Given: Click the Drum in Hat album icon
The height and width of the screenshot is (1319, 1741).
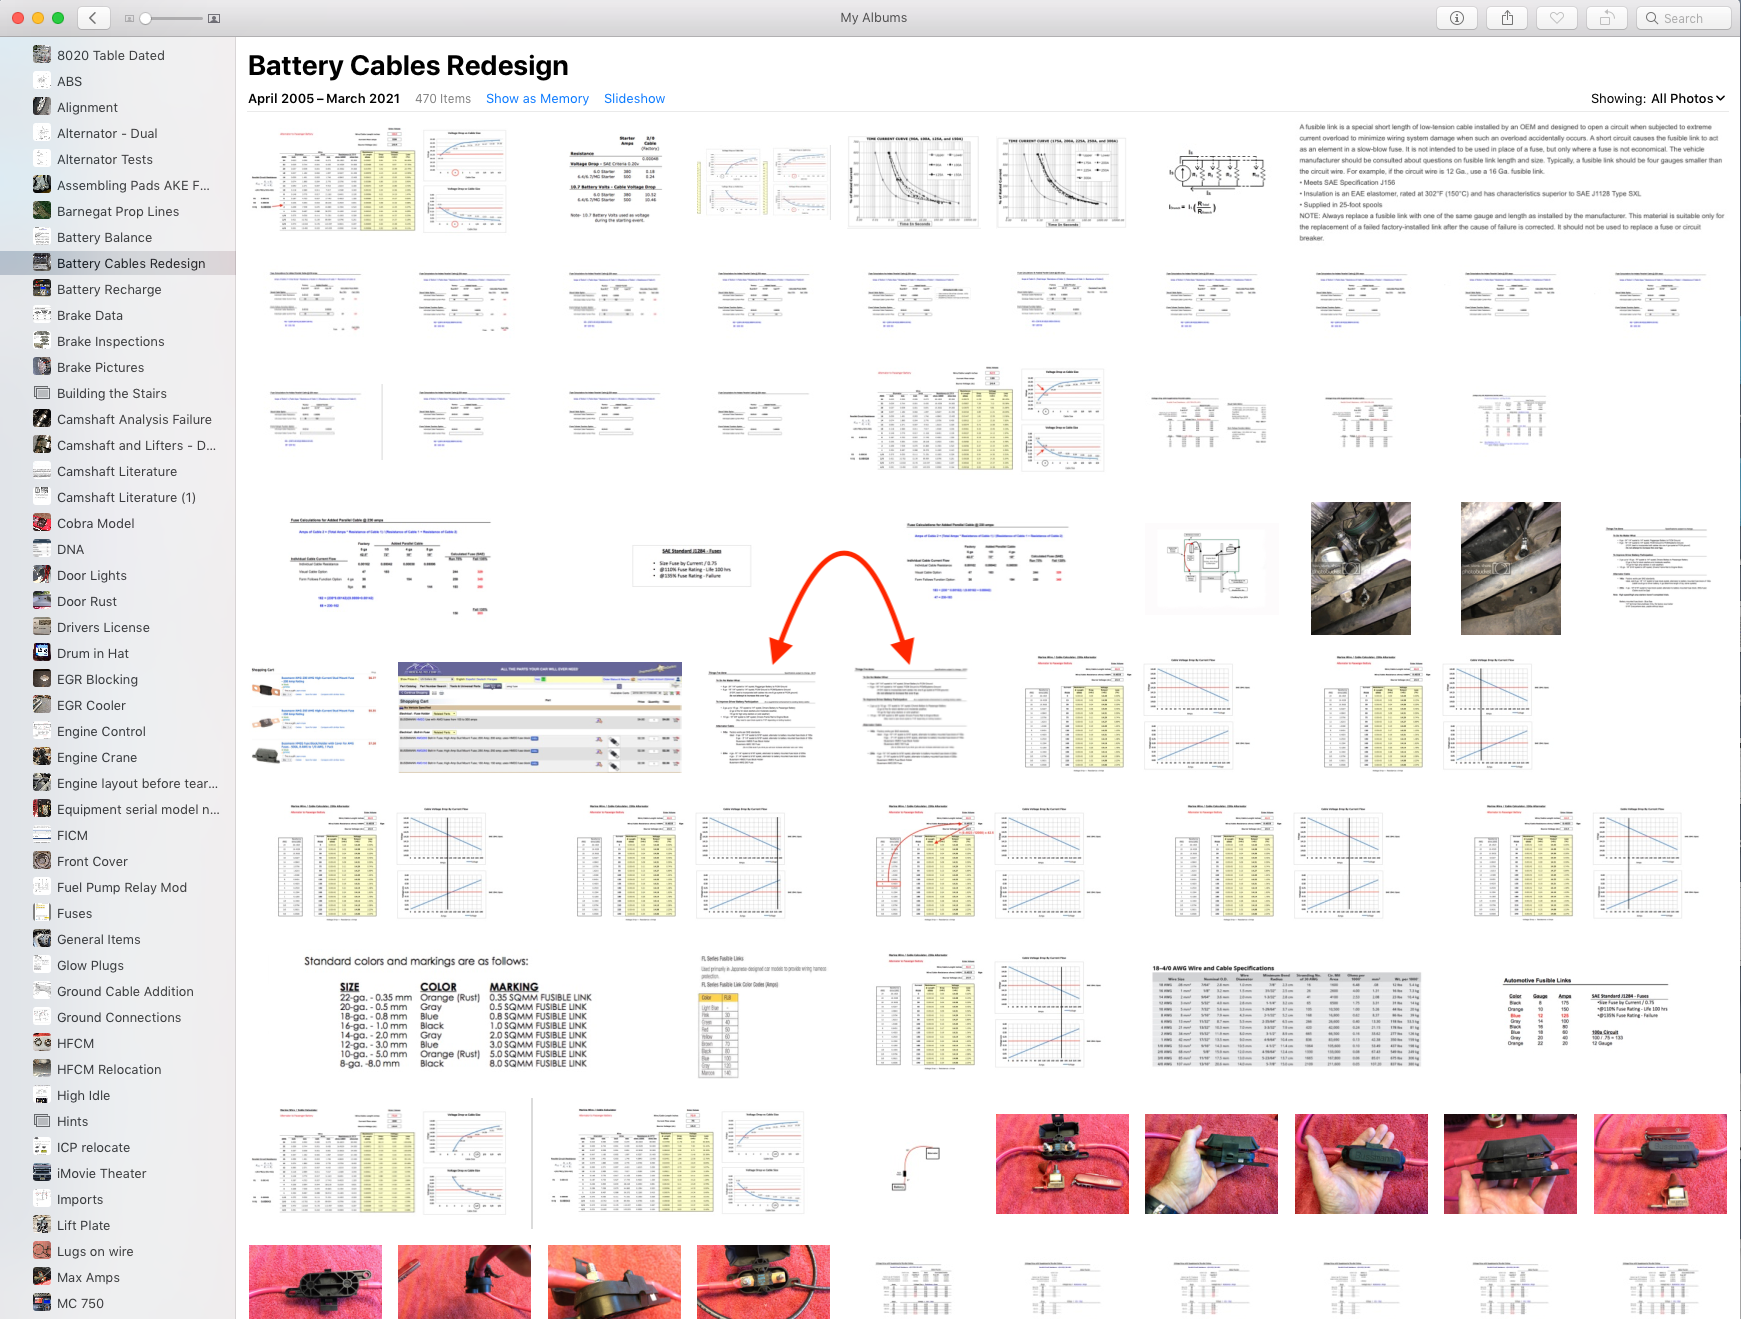Looking at the screenshot, I should pyautogui.click(x=42, y=653).
